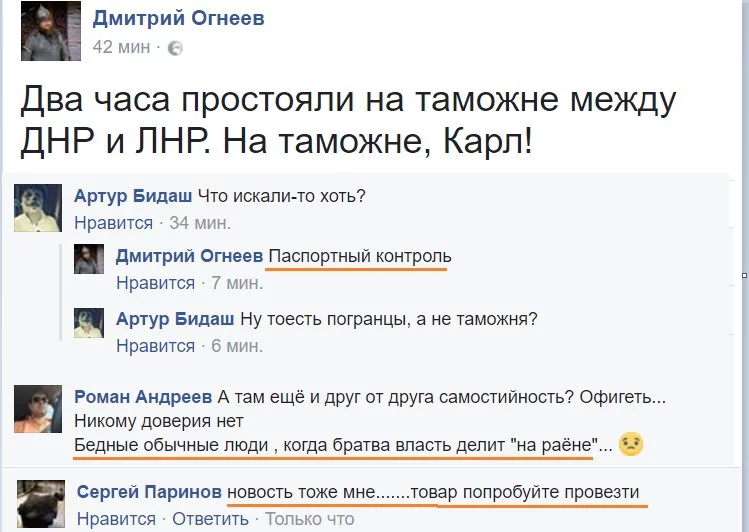Click the 42 мин post timestamp
This screenshot has height=532, width=749.
[x=121, y=47]
